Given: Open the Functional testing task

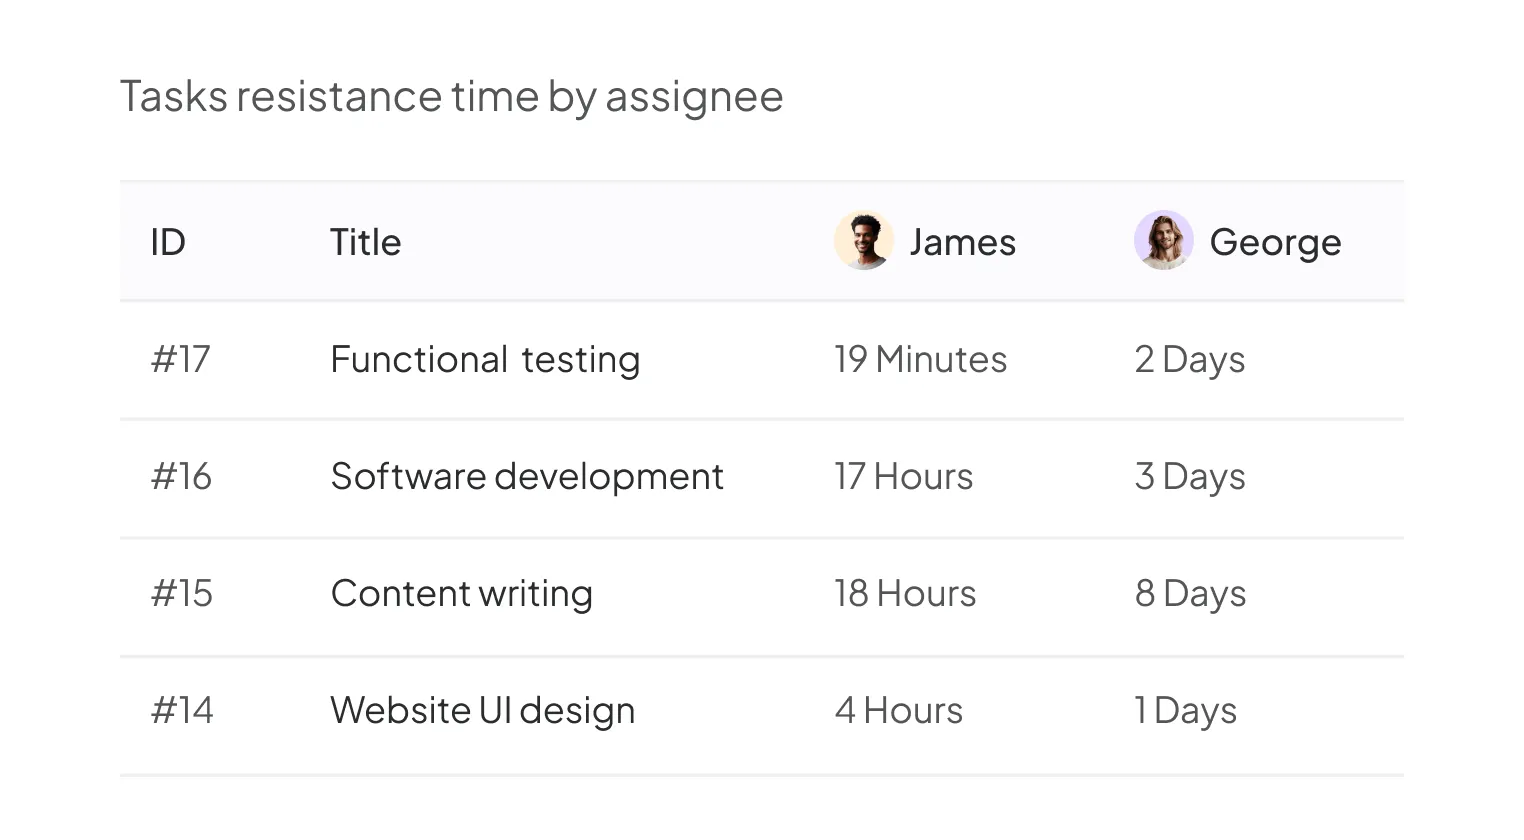Looking at the screenshot, I should [485, 359].
